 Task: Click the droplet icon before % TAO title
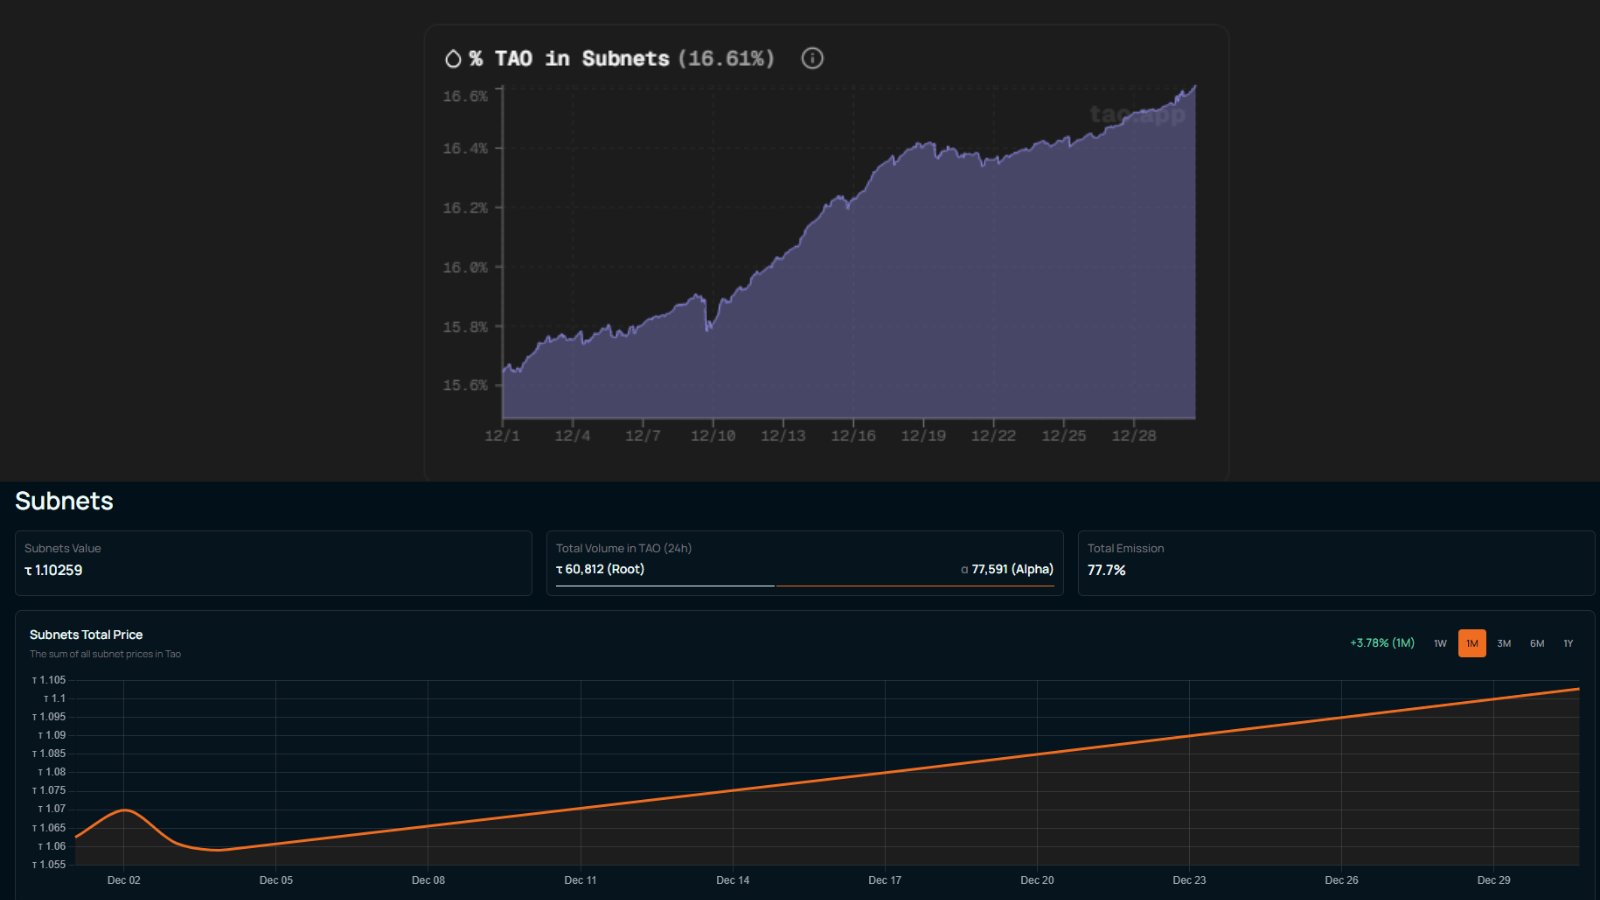(453, 59)
